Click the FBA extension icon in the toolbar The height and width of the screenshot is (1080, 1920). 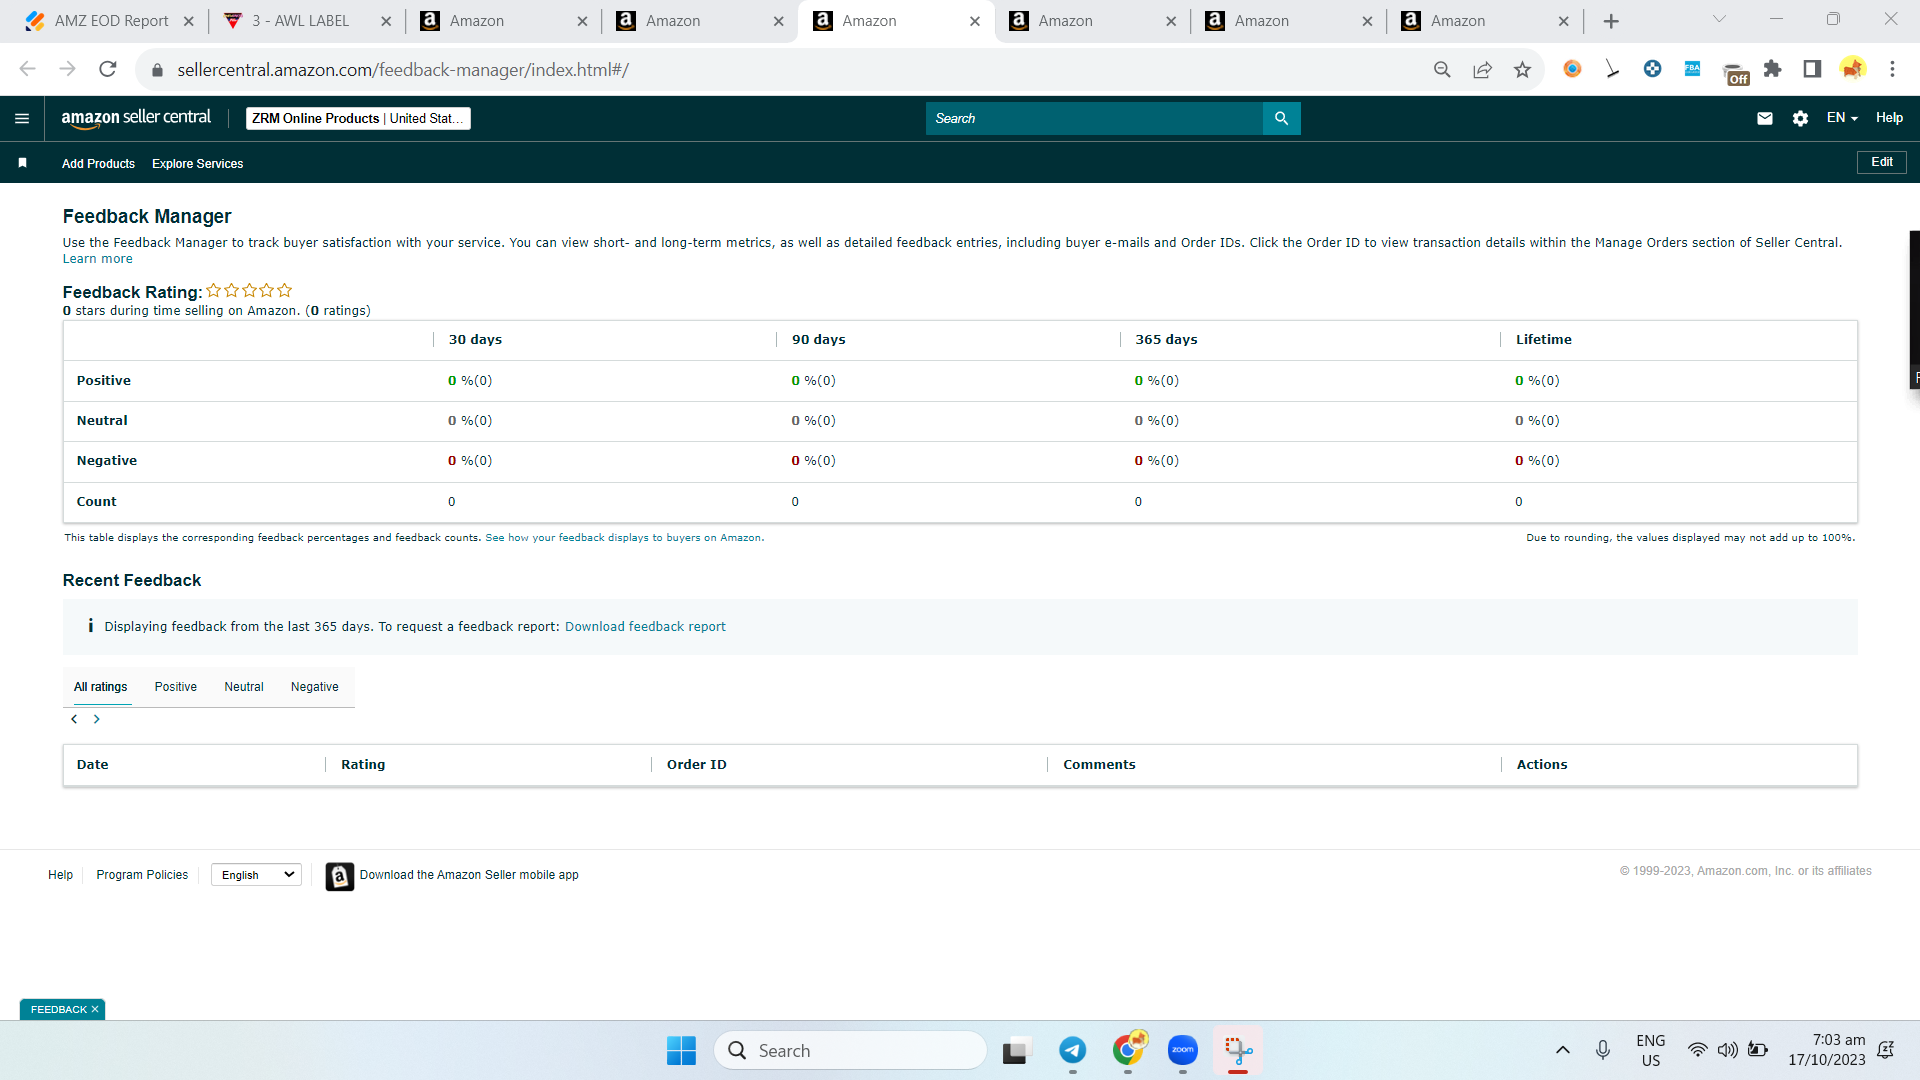[1692, 69]
